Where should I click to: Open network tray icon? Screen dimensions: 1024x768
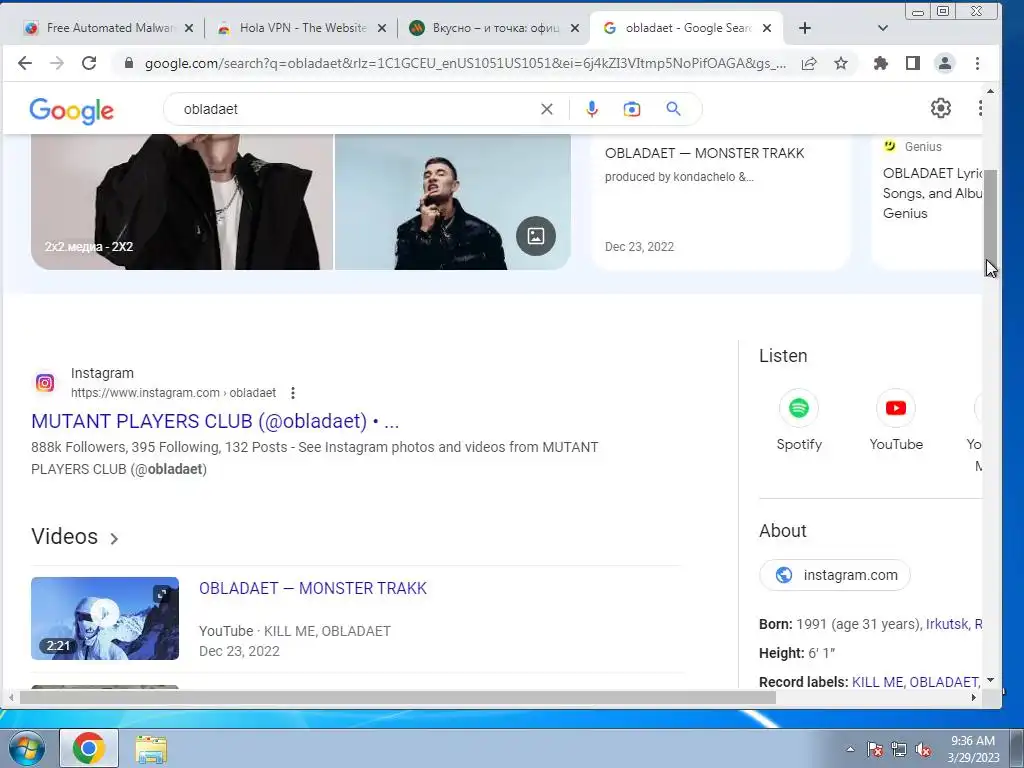click(x=899, y=749)
